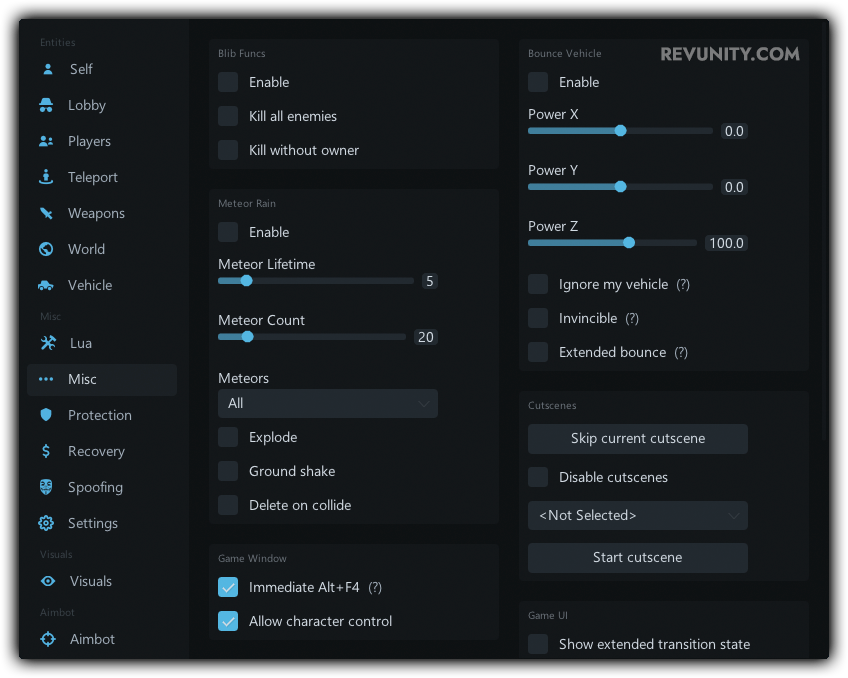Click the Weapons icon in sidebar
848x678 pixels.
click(x=46, y=213)
